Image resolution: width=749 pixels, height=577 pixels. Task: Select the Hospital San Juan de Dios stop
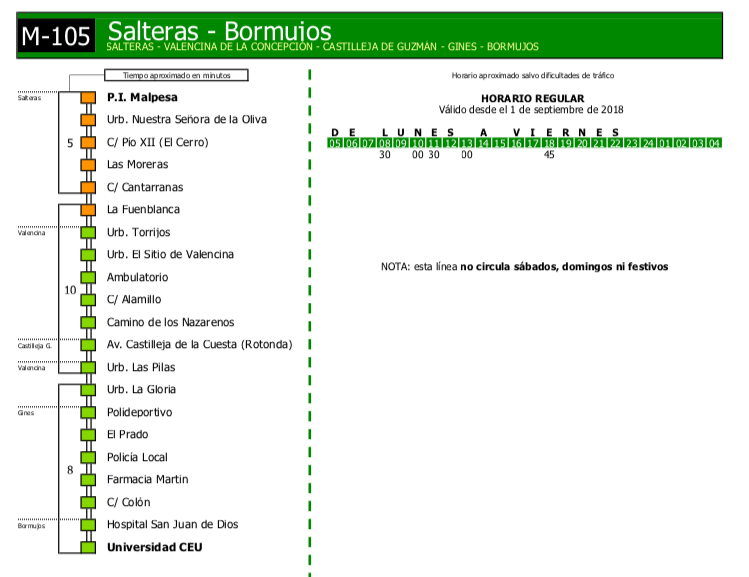click(172, 525)
